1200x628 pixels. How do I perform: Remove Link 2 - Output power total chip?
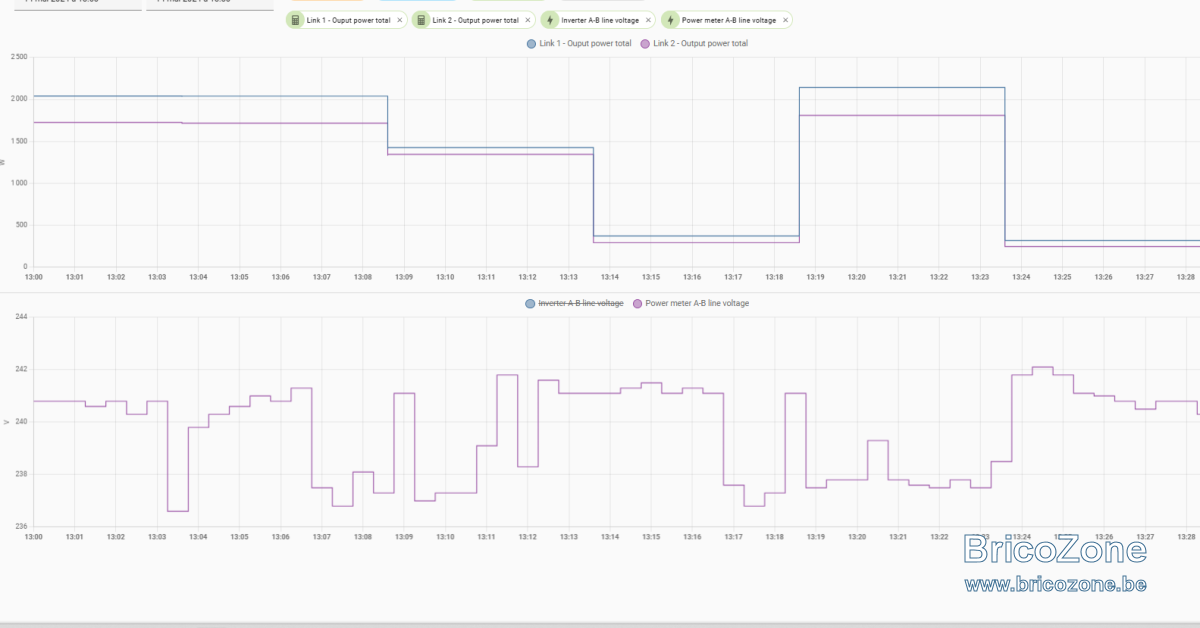[528, 20]
